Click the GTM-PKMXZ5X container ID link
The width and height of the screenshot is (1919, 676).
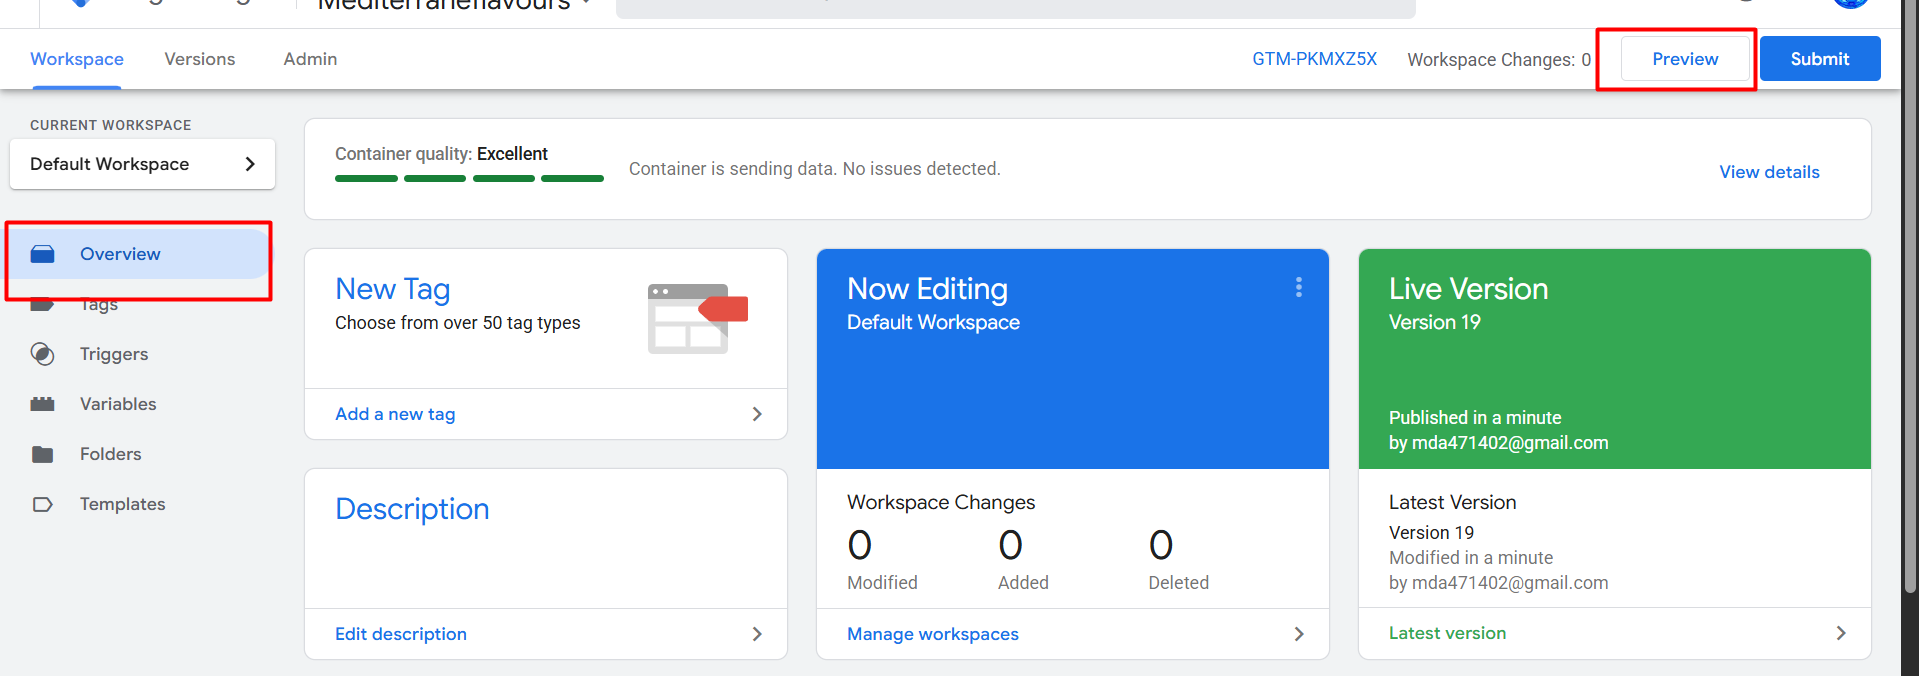coord(1314,59)
